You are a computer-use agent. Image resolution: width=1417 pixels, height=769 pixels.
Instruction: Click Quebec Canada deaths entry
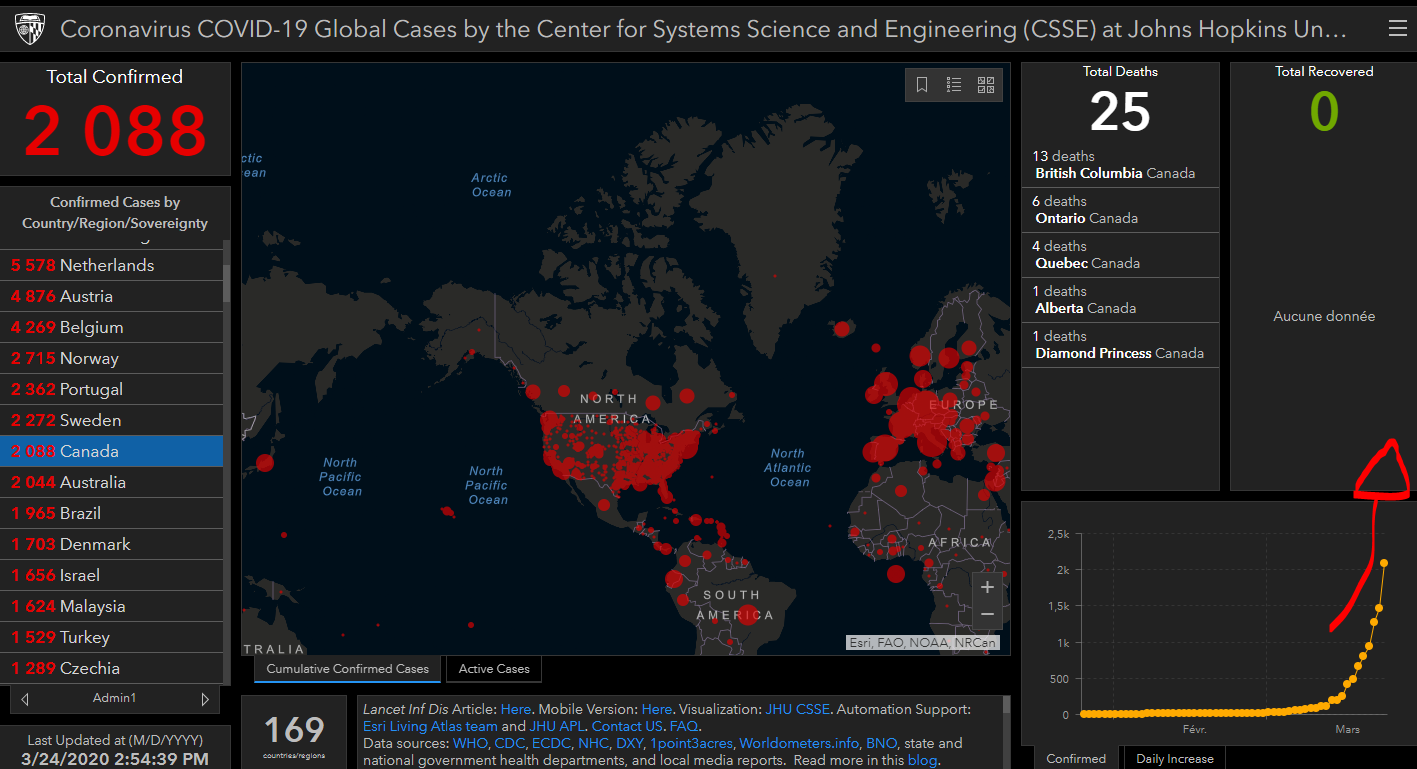click(x=1120, y=255)
